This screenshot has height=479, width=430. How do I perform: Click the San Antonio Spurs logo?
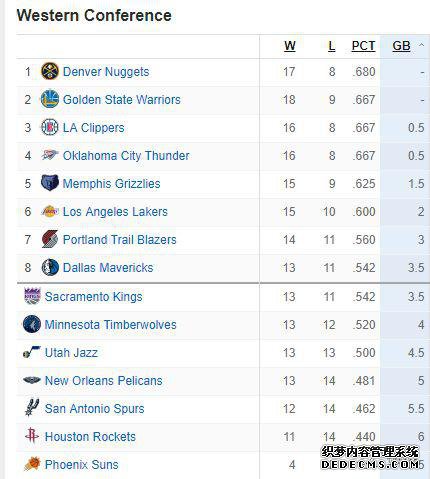coord(32,408)
